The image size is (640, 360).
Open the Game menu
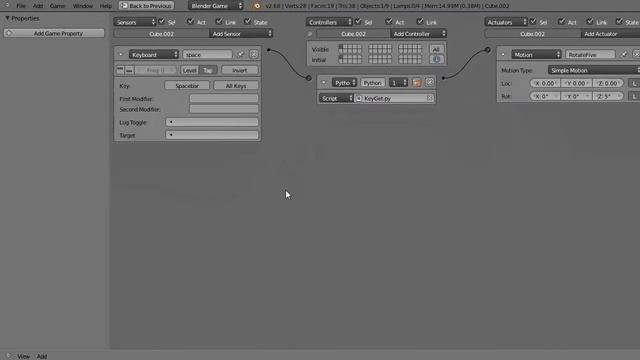(x=57, y=6)
